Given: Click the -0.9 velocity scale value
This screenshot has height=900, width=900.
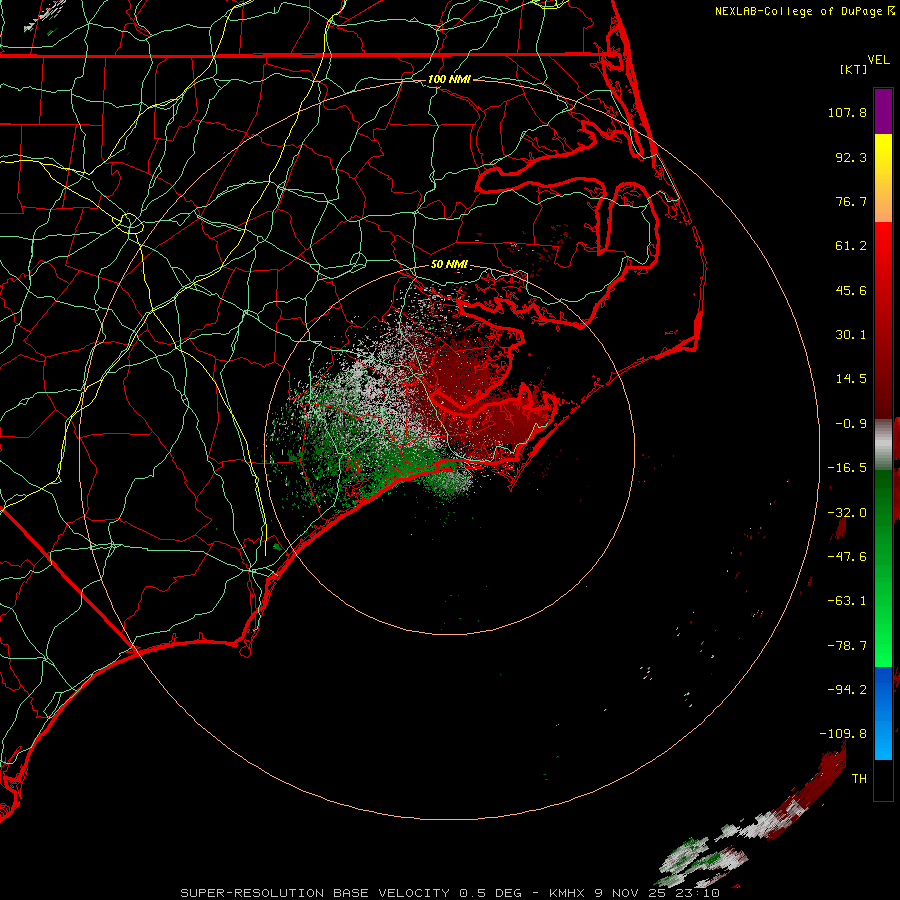Looking at the screenshot, I should 851,424.
